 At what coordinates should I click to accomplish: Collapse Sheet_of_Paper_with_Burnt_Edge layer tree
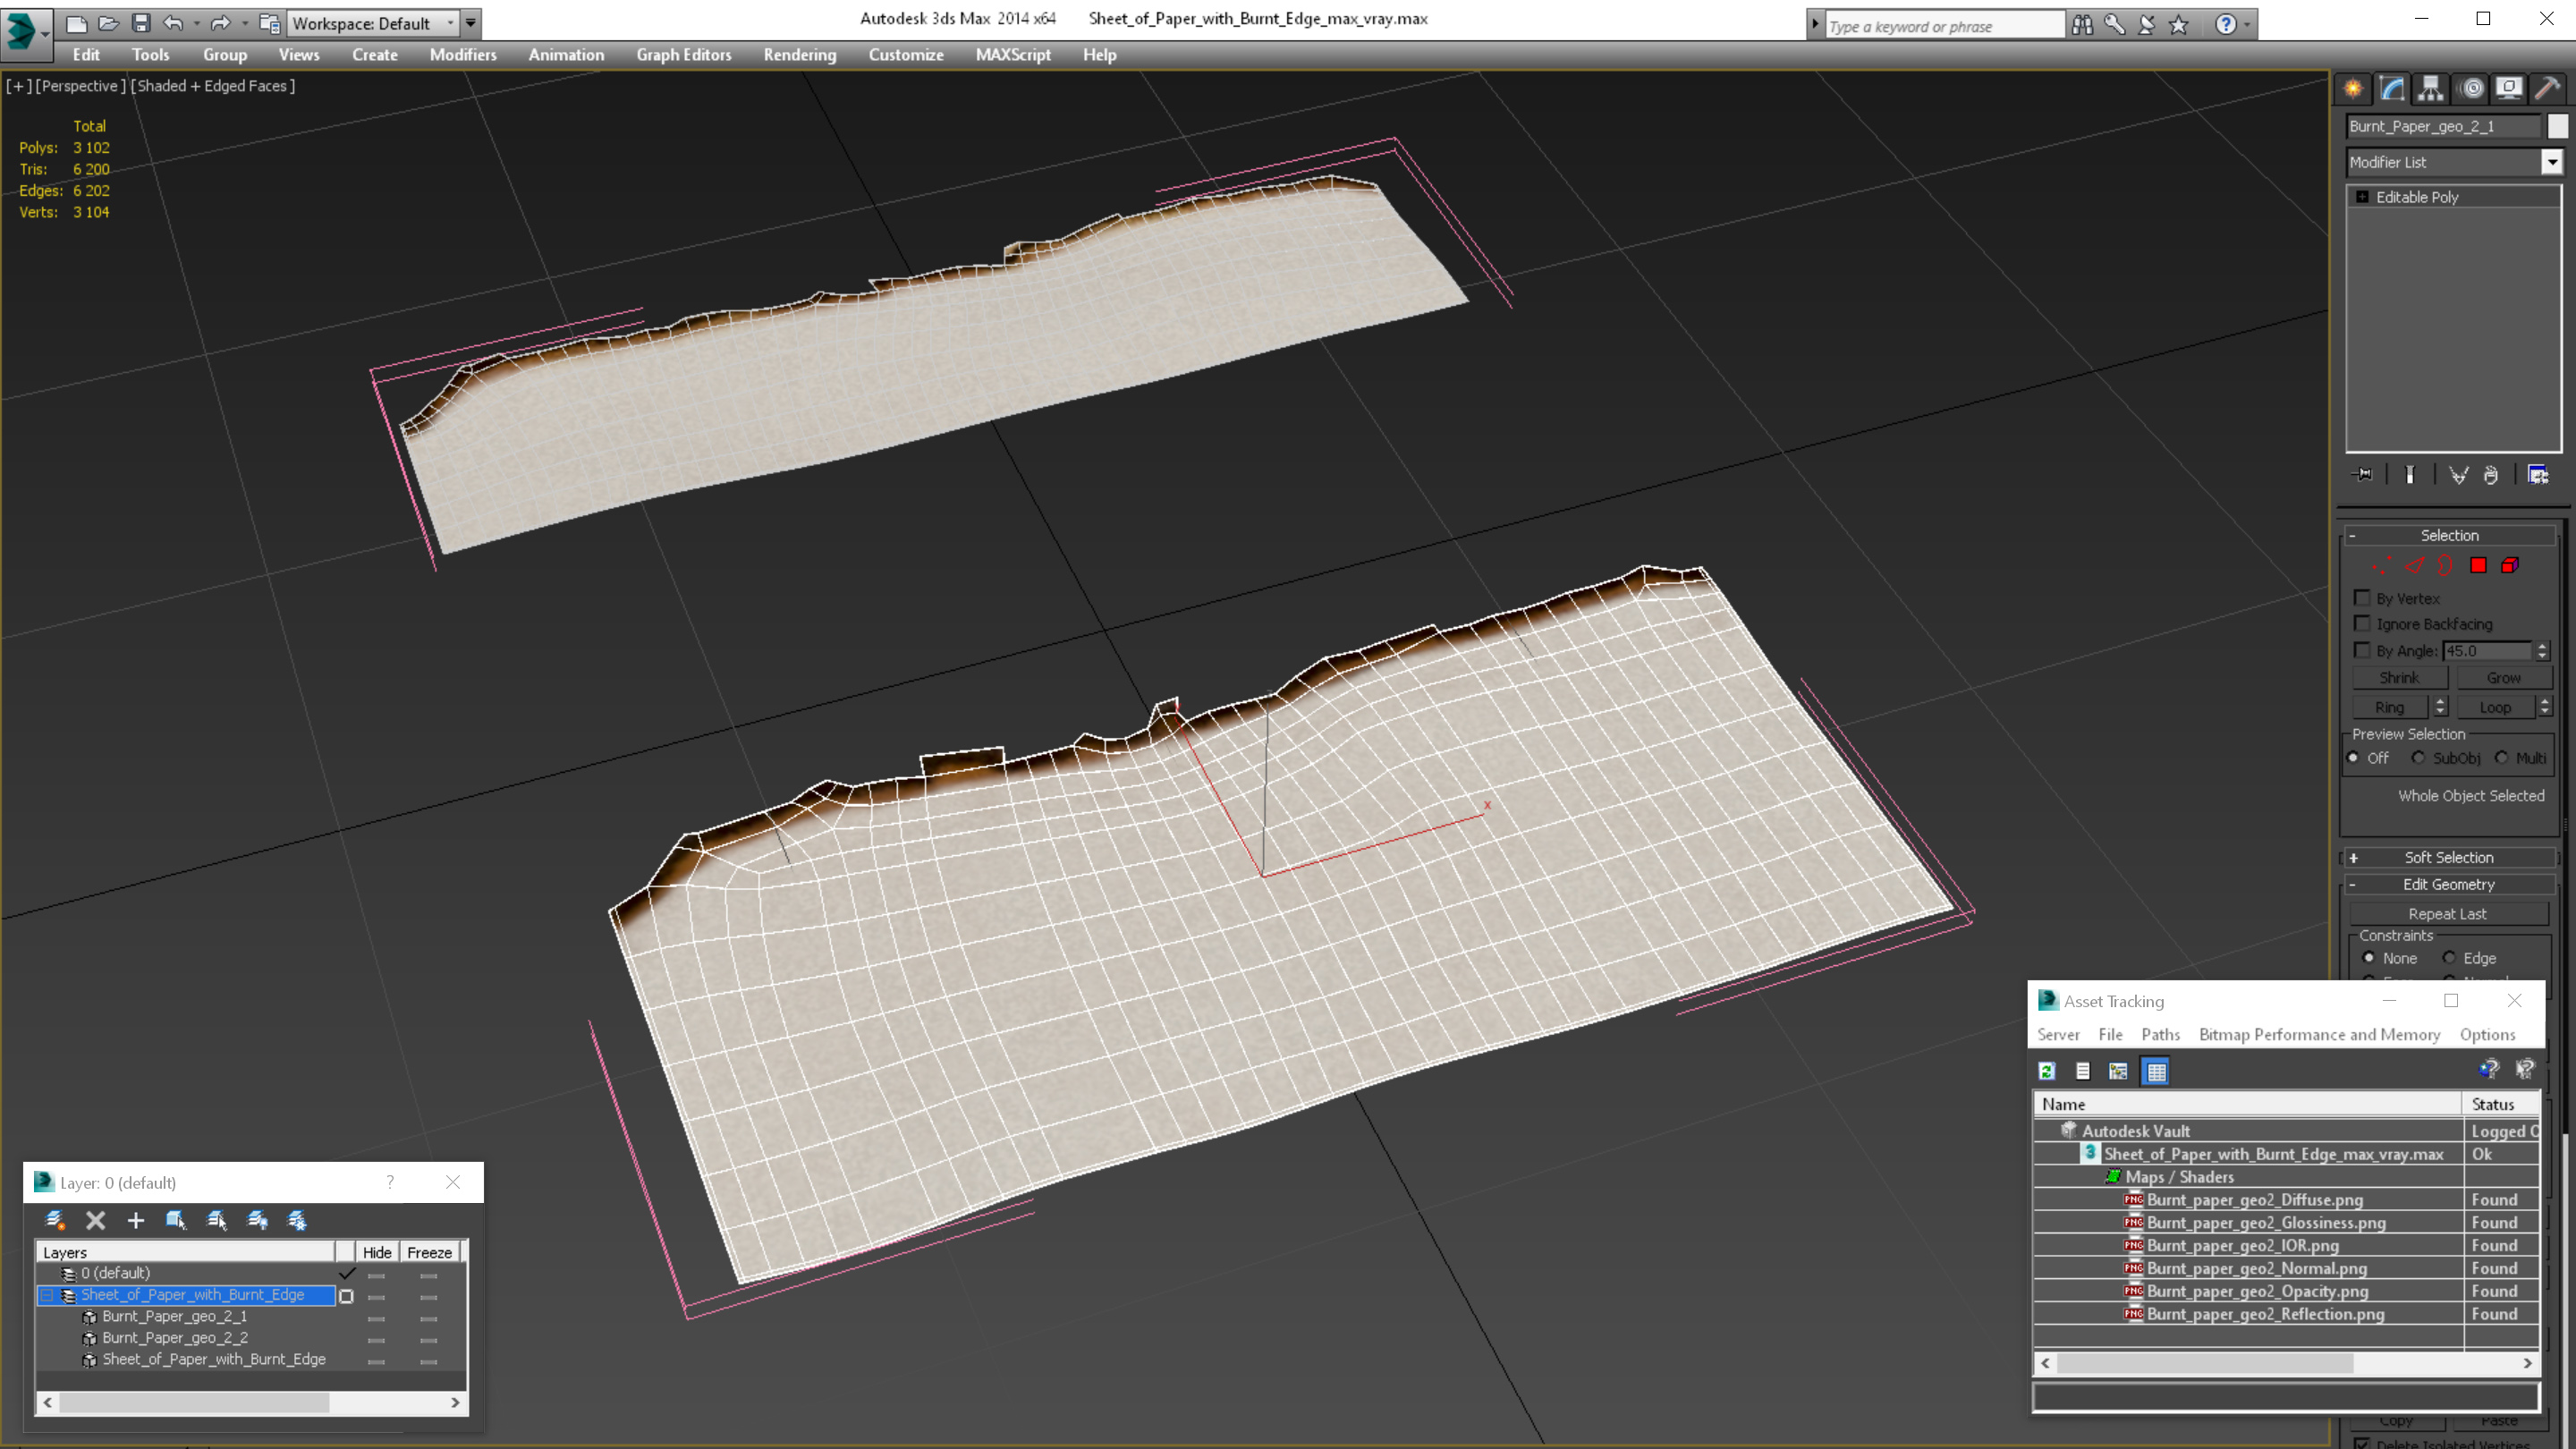[x=47, y=1295]
